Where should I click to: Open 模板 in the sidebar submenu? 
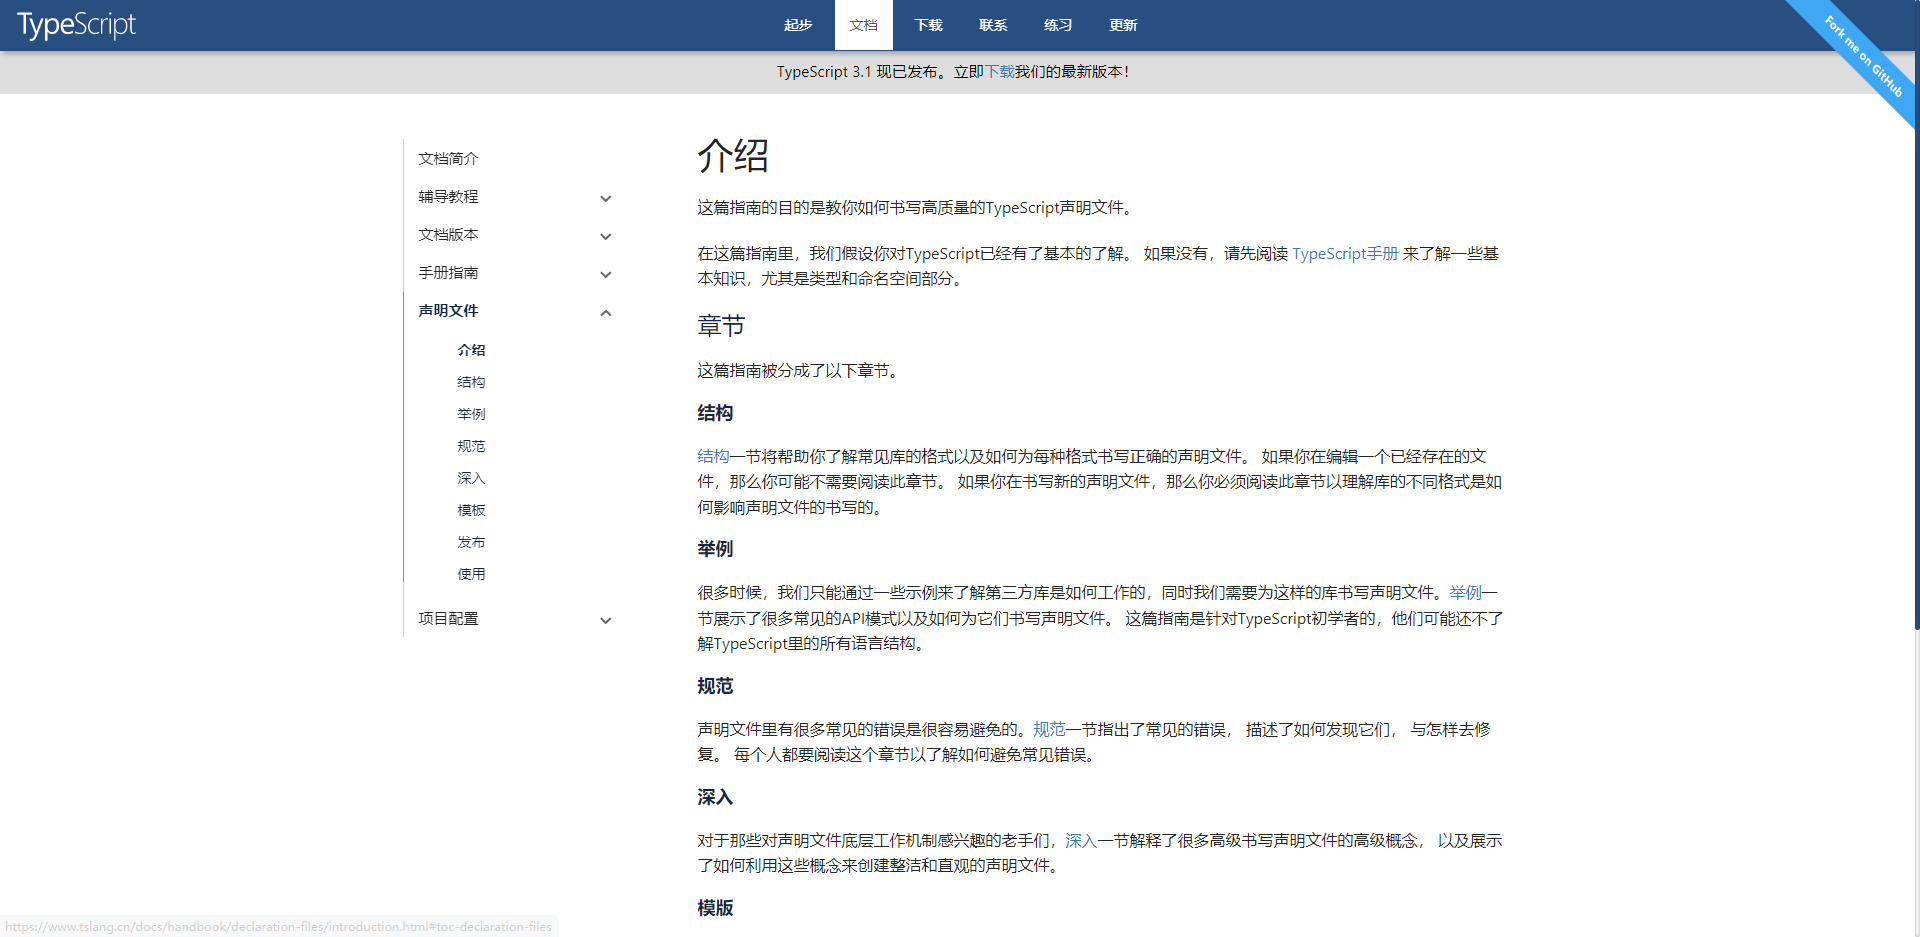click(471, 510)
